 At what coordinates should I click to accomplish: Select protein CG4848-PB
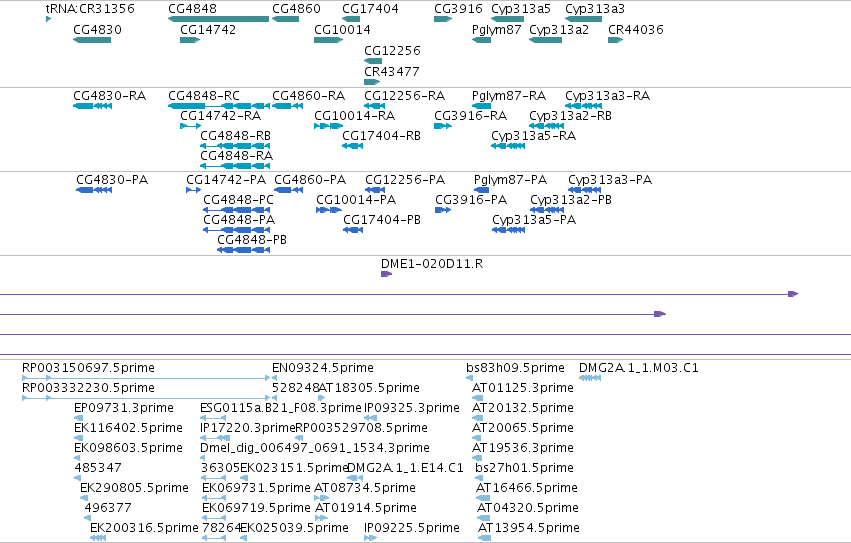tap(252, 240)
